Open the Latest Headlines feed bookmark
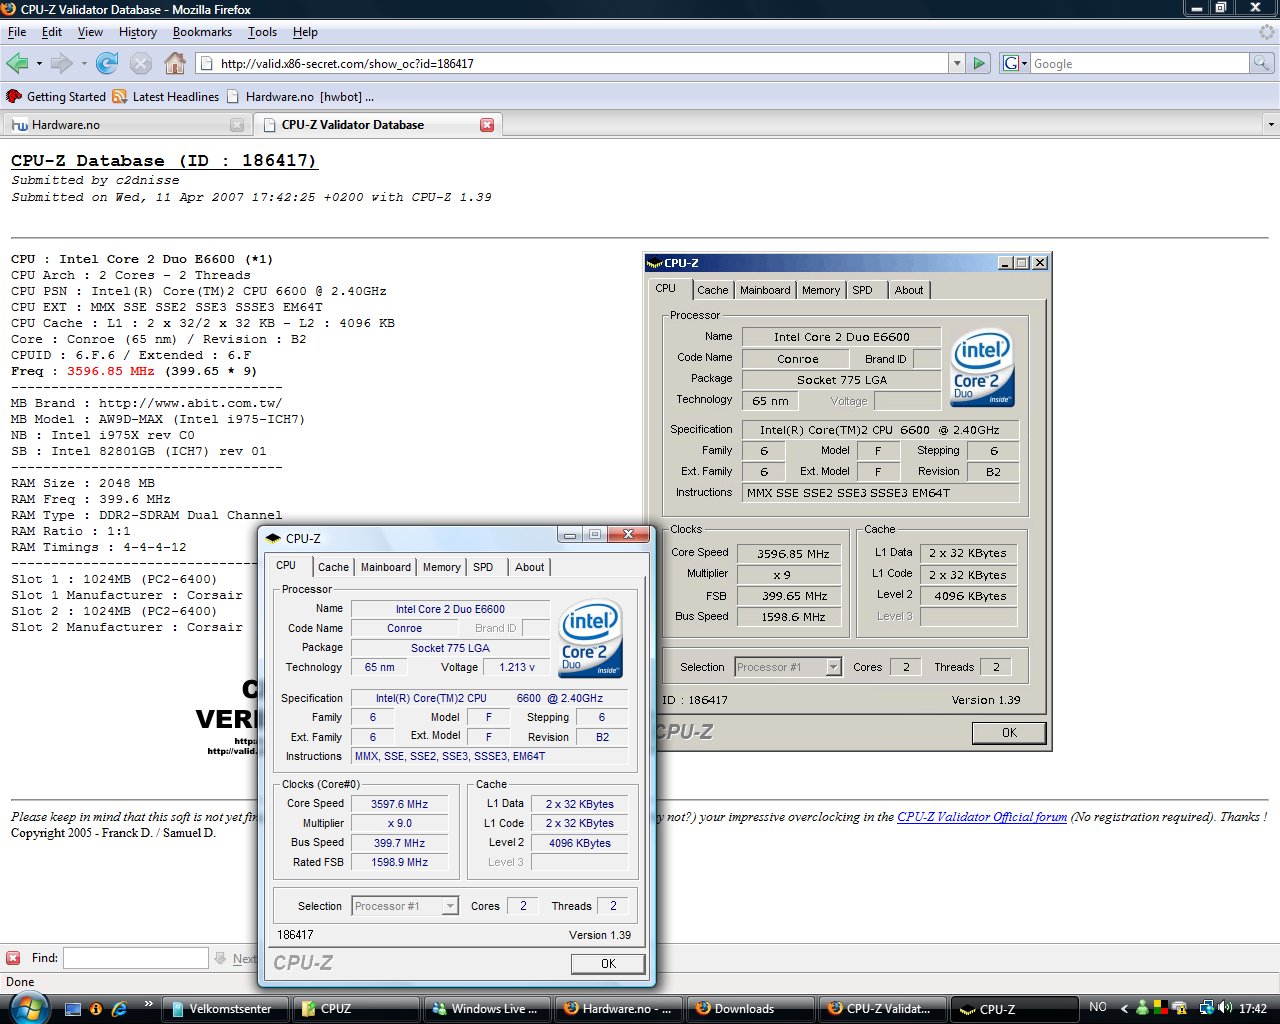The height and width of the screenshot is (1024, 1280). (166, 97)
